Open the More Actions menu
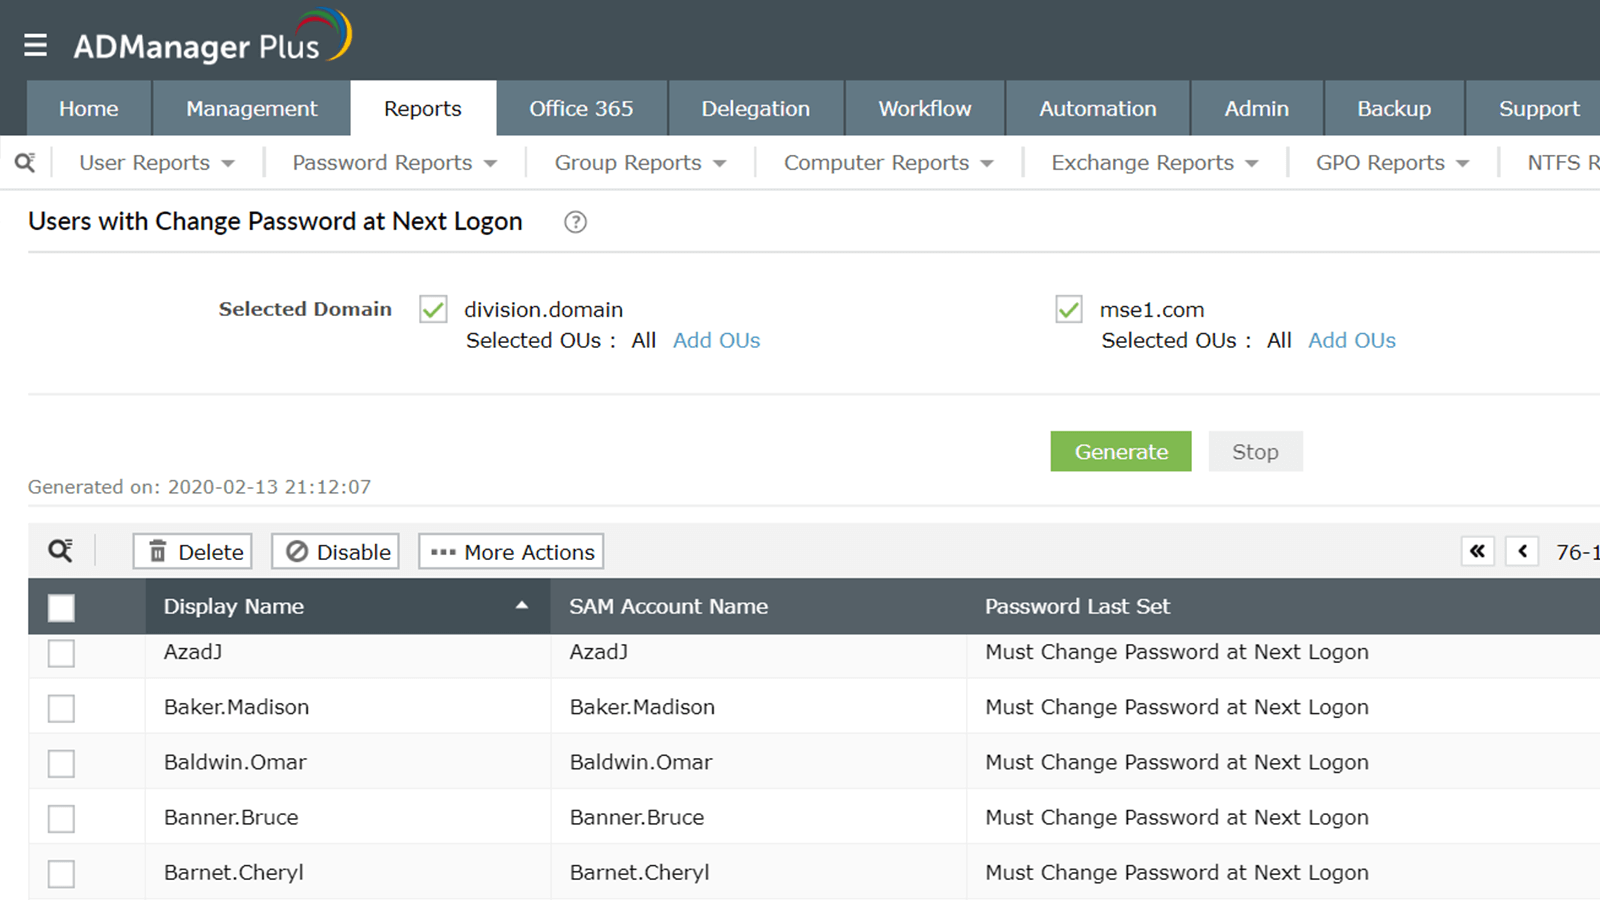This screenshot has height=900, width=1600. click(x=511, y=552)
